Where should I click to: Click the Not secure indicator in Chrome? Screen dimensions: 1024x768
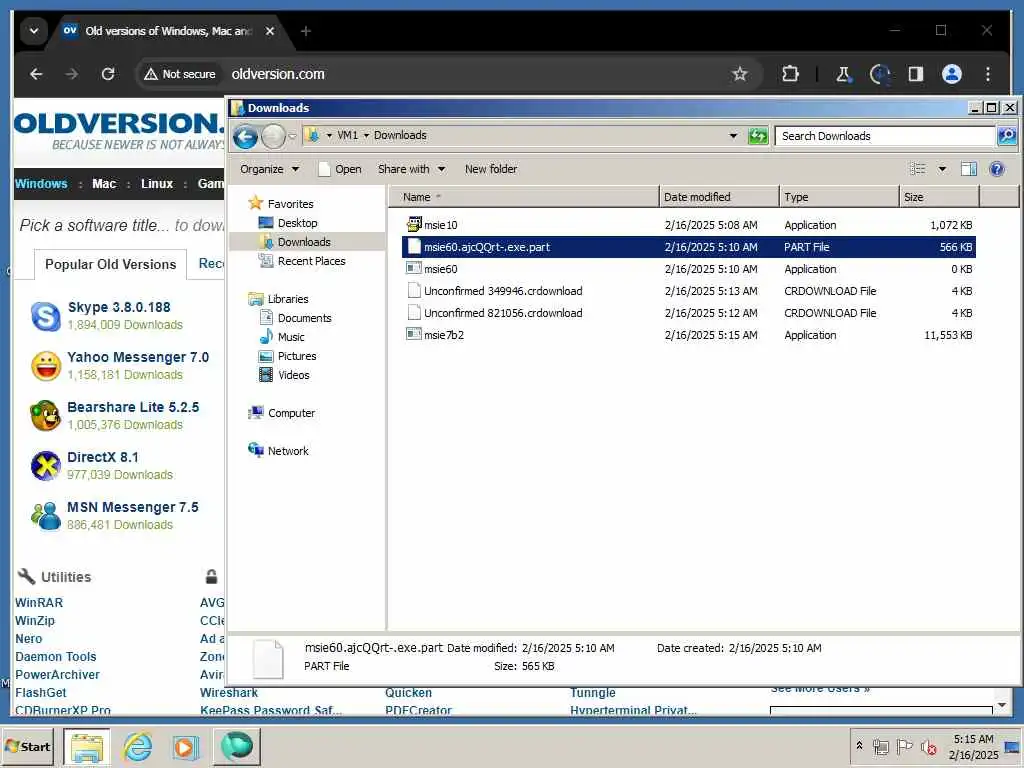(180, 74)
